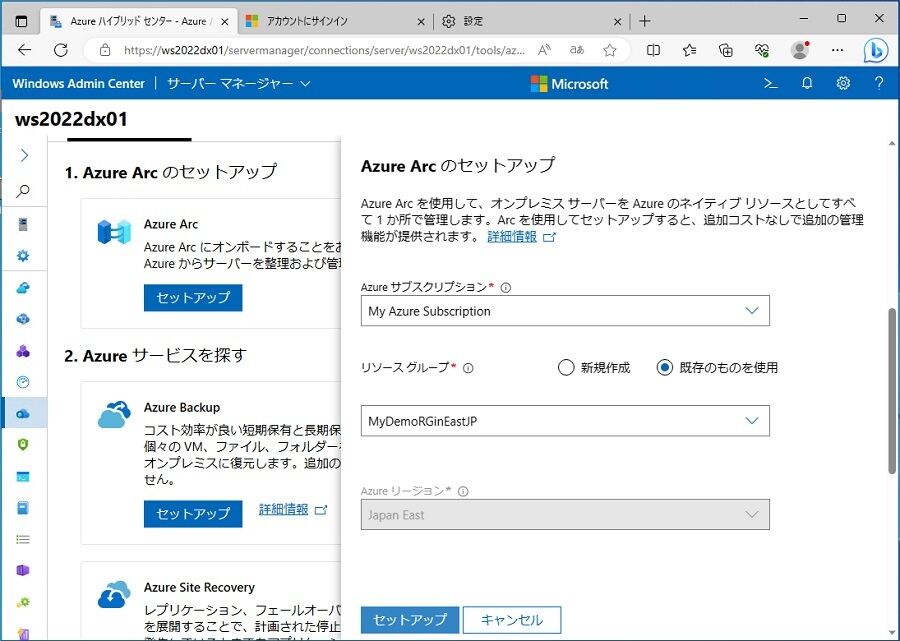This screenshot has width=900, height=641.
Task: Open tab actions menu icon at top left
Action: click(x=21, y=22)
